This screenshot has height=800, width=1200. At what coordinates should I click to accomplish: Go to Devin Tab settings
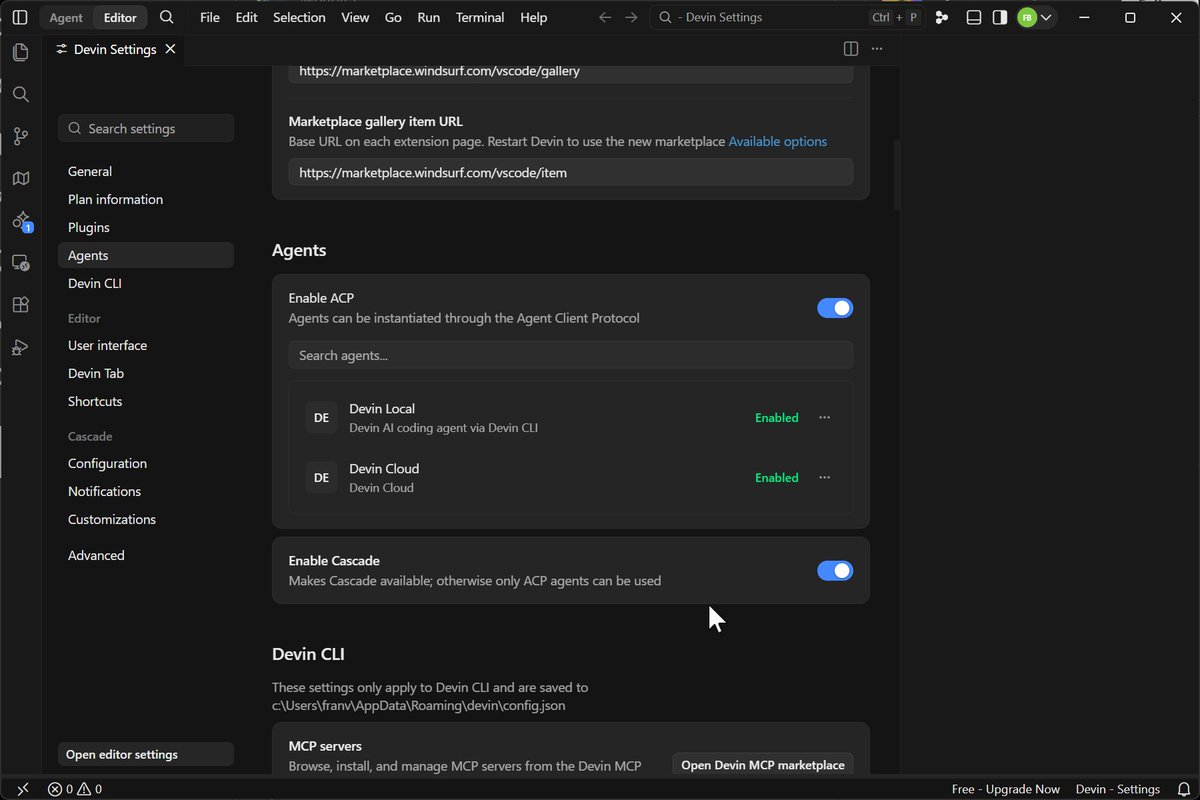pos(146,373)
